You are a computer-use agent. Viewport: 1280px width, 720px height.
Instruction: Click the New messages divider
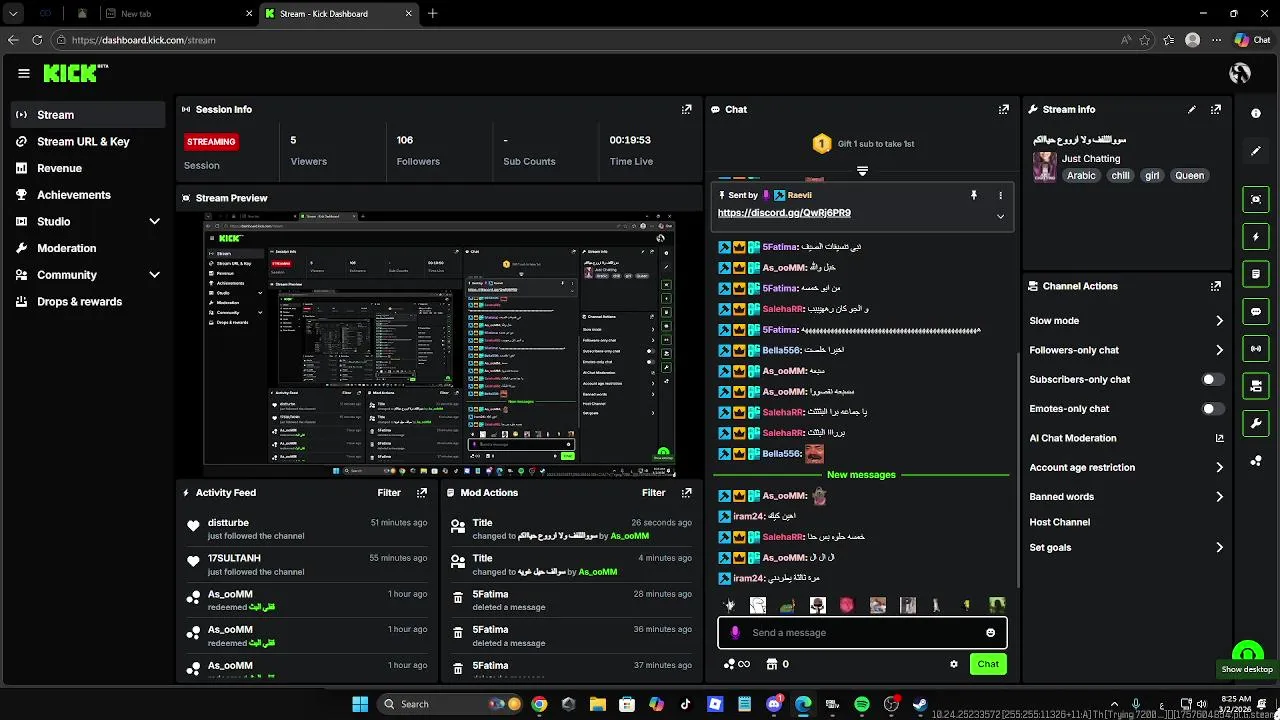(x=861, y=475)
